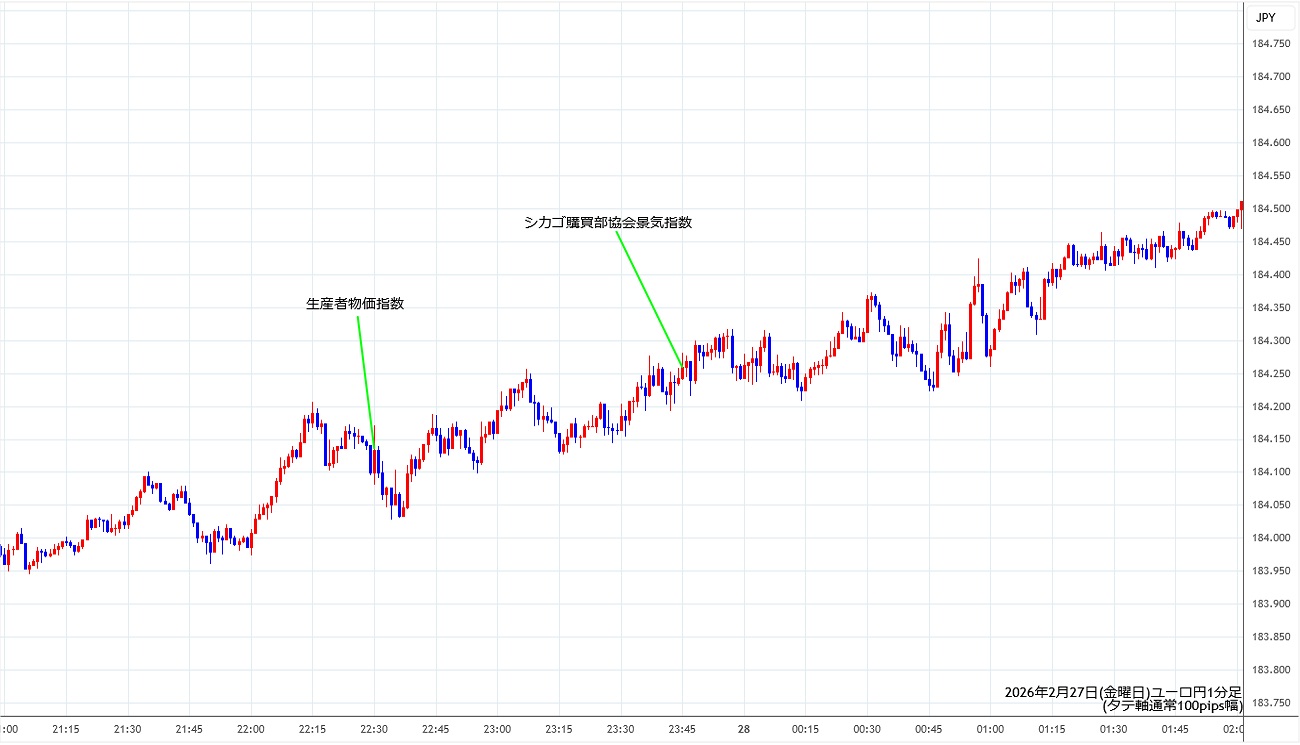Click the 183.750 price axis label
The image size is (1300, 745).
pos(1270,703)
